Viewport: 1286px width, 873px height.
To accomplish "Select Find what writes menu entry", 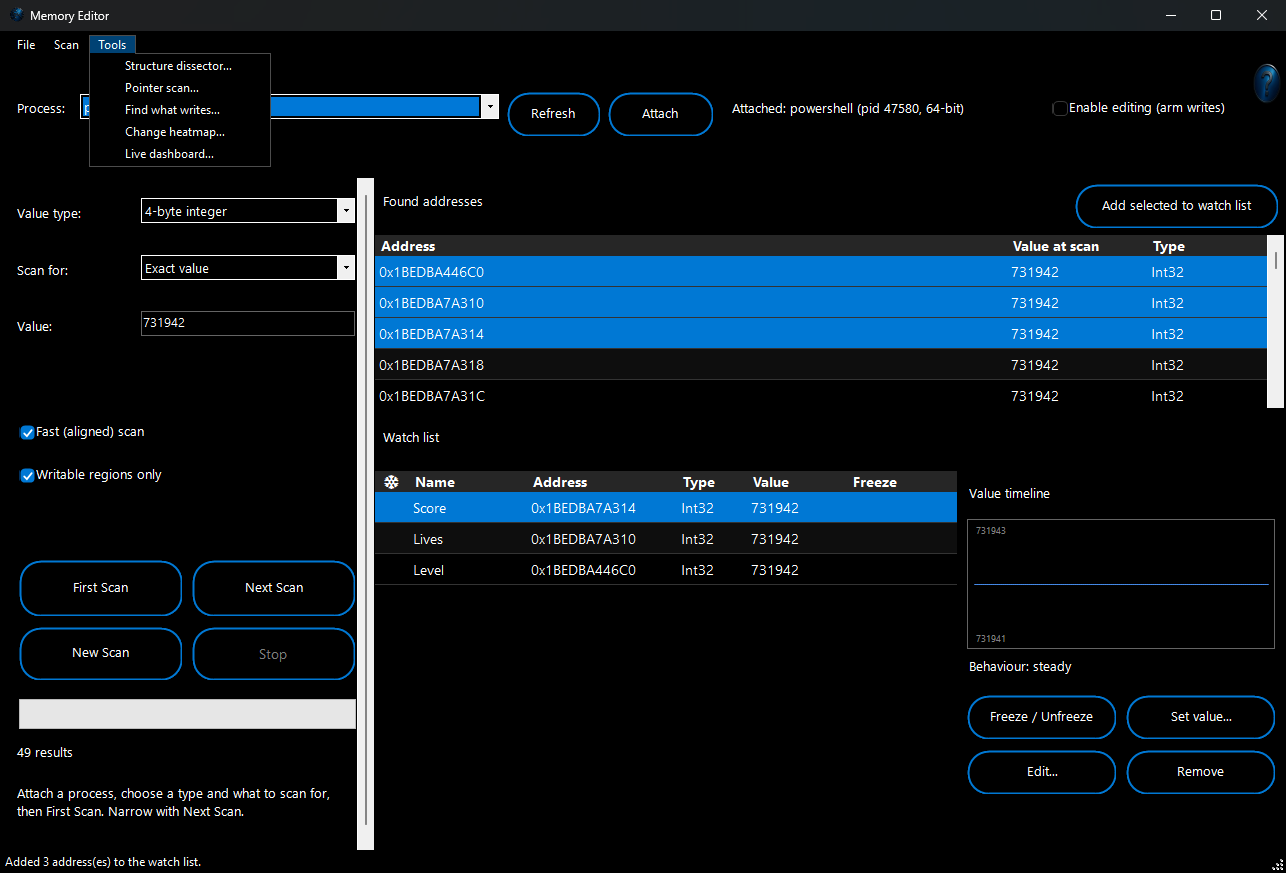I will point(179,110).
